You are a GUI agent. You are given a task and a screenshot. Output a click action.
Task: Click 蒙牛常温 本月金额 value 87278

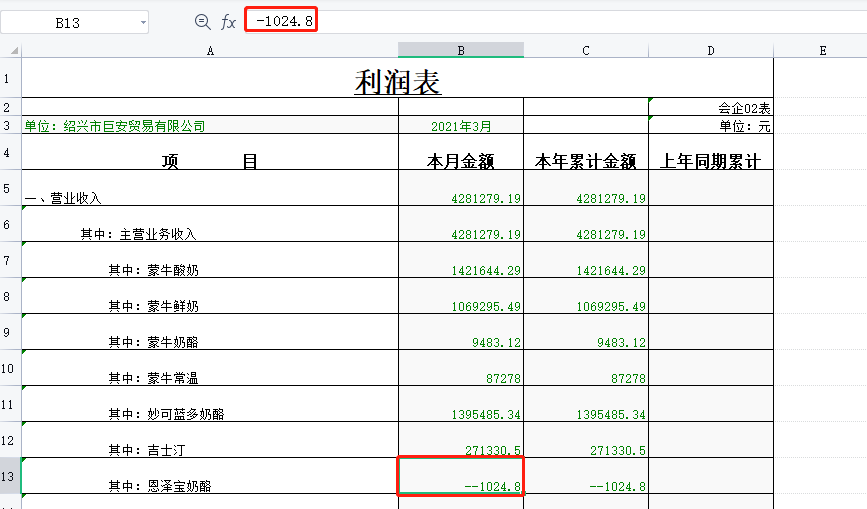461,368
